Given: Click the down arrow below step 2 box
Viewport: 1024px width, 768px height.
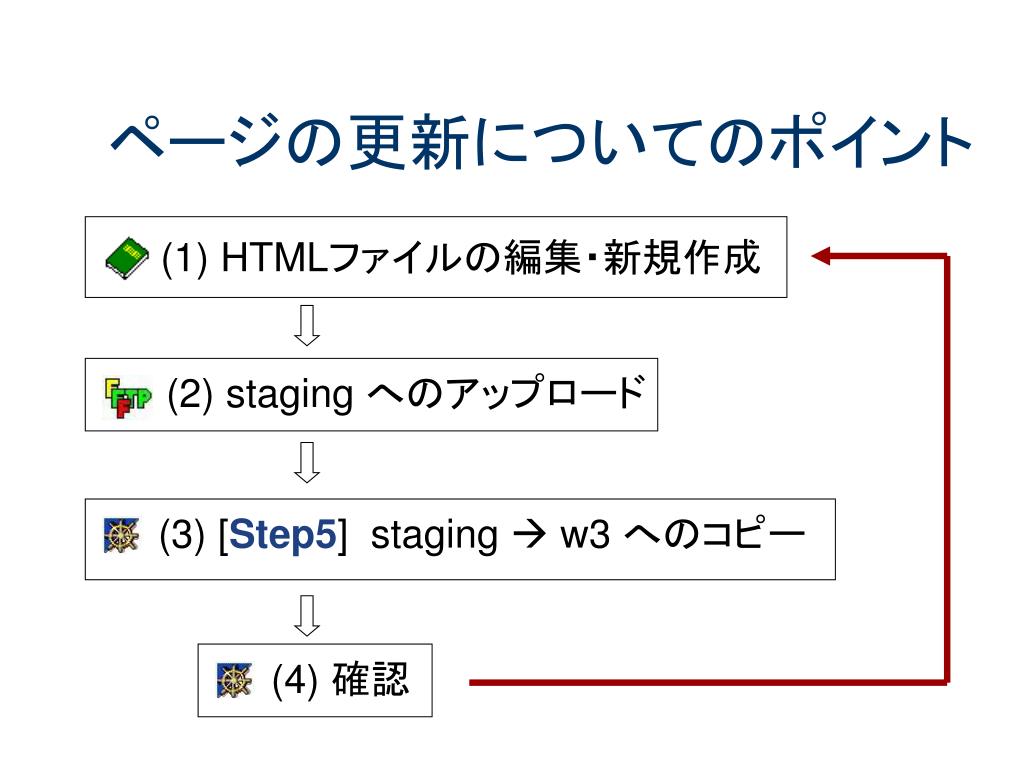Looking at the screenshot, I should (x=307, y=462).
